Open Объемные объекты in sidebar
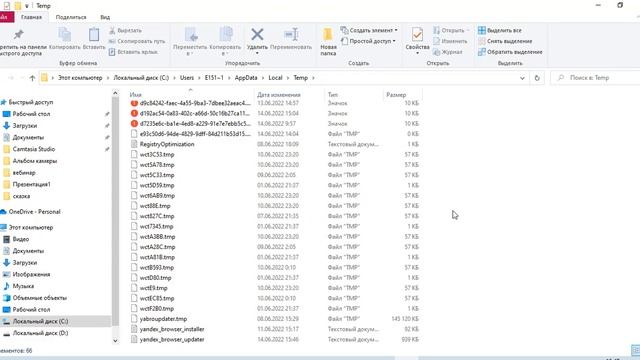The height and width of the screenshot is (360, 640). tap(40, 298)
